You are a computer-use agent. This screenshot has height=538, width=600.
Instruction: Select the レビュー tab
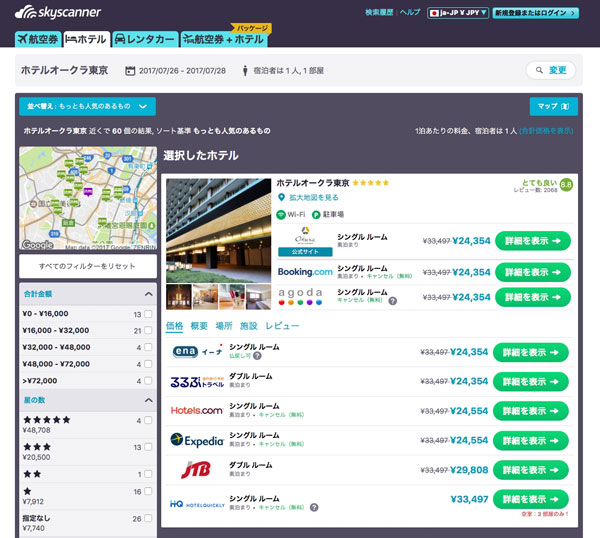coord(282,326)
